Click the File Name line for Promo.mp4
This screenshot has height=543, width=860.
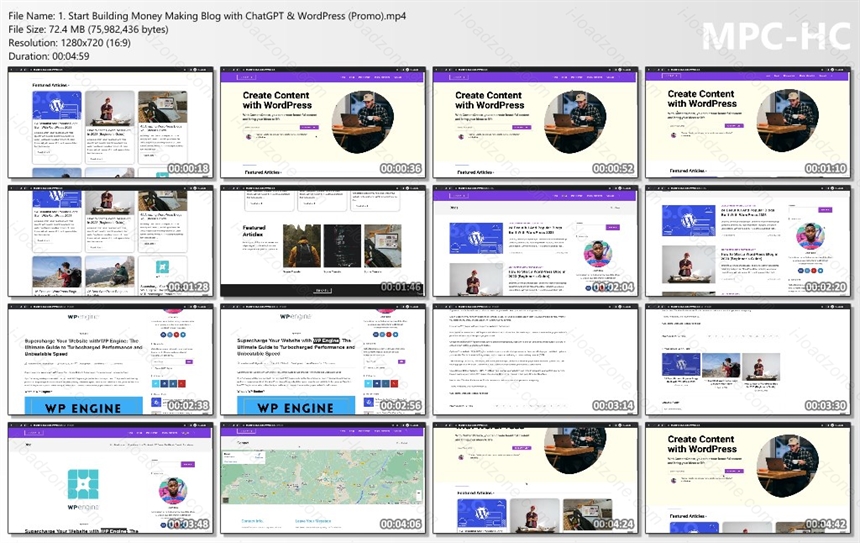pyautogui.click(x=207, y=16)
